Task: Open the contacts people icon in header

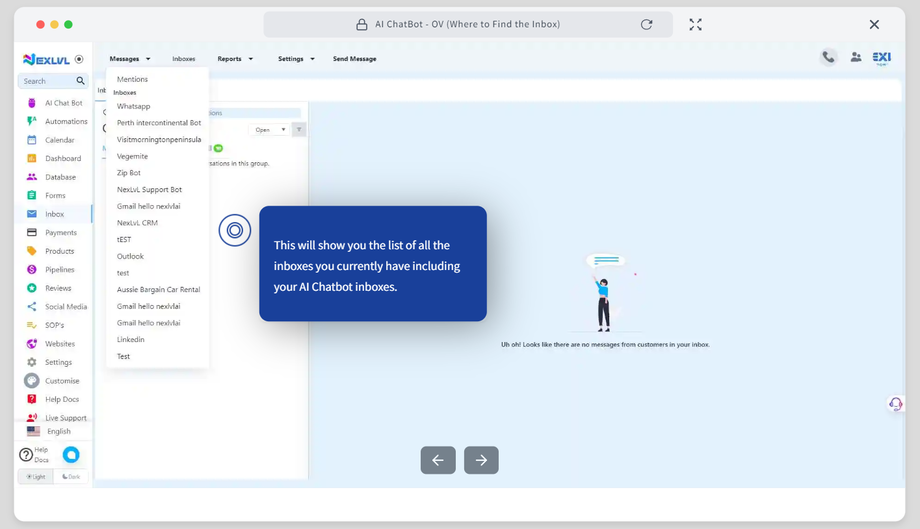Action: (x=856, y=57)
